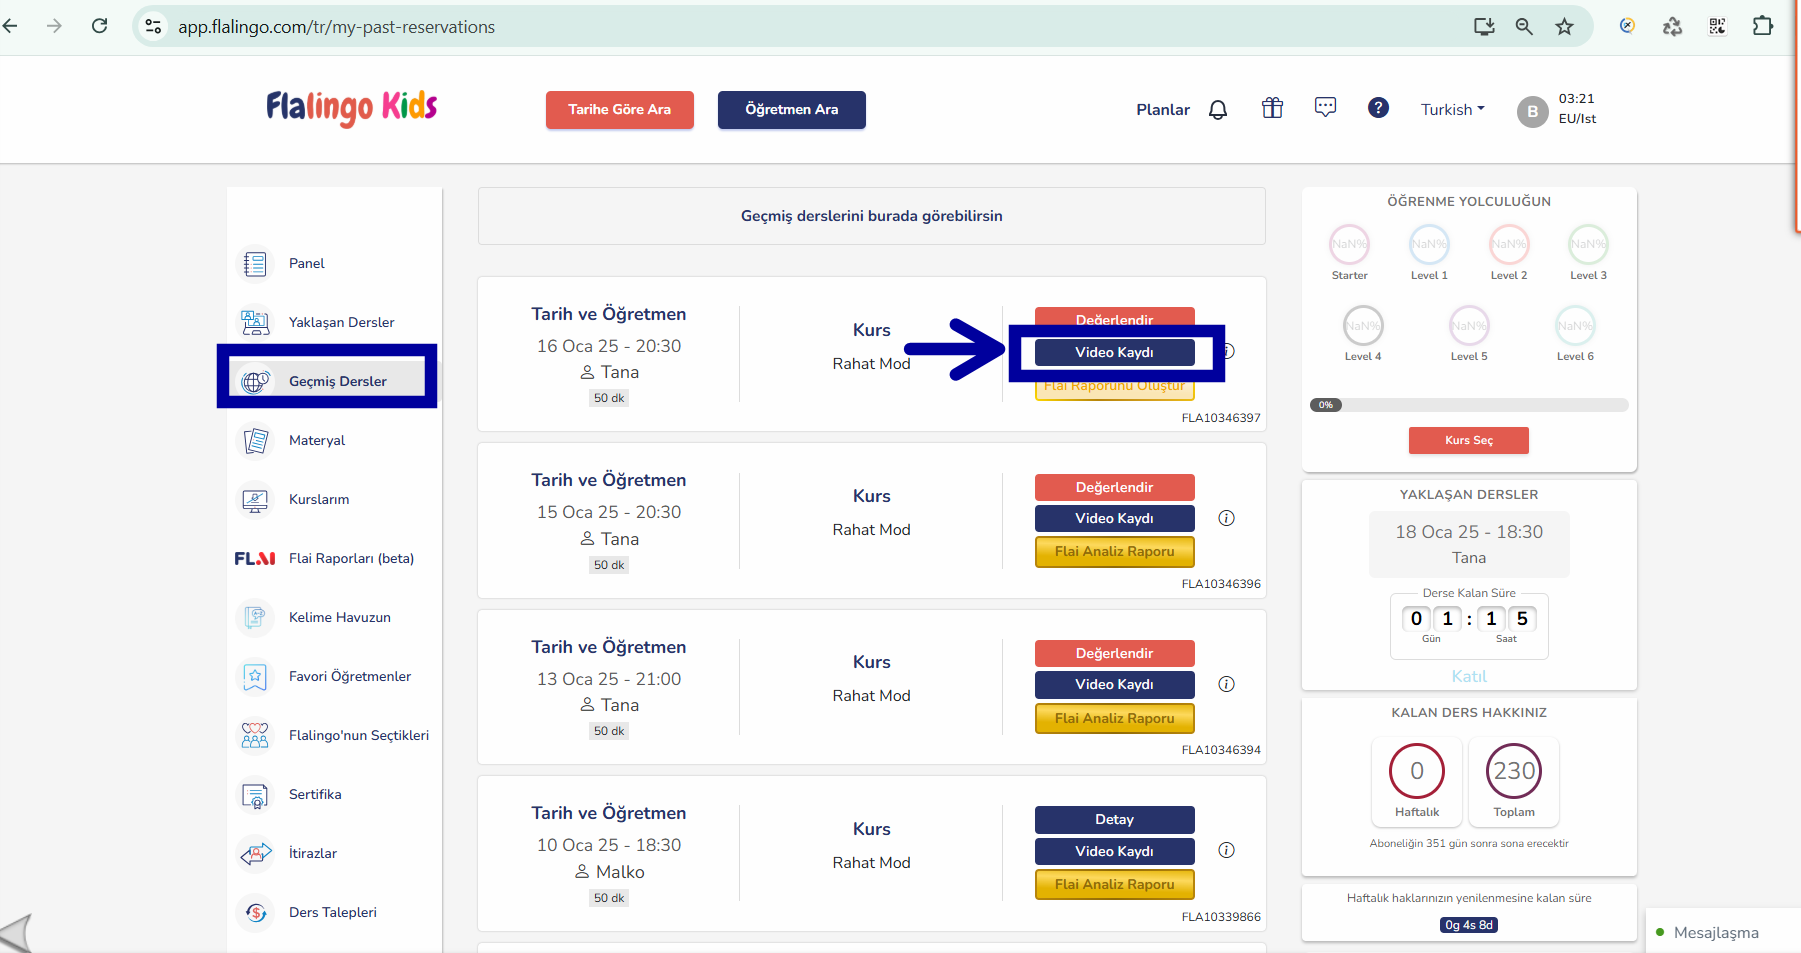Click the 18 Oca 25 upcoming lesson card
This screenshot has height=953, width=1801.
[x=1469, y=544]
